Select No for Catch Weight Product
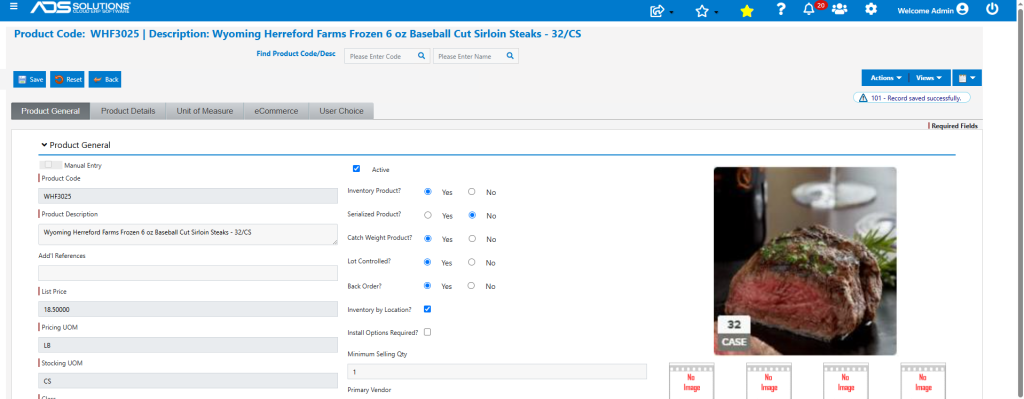 [x=472, y=238]
